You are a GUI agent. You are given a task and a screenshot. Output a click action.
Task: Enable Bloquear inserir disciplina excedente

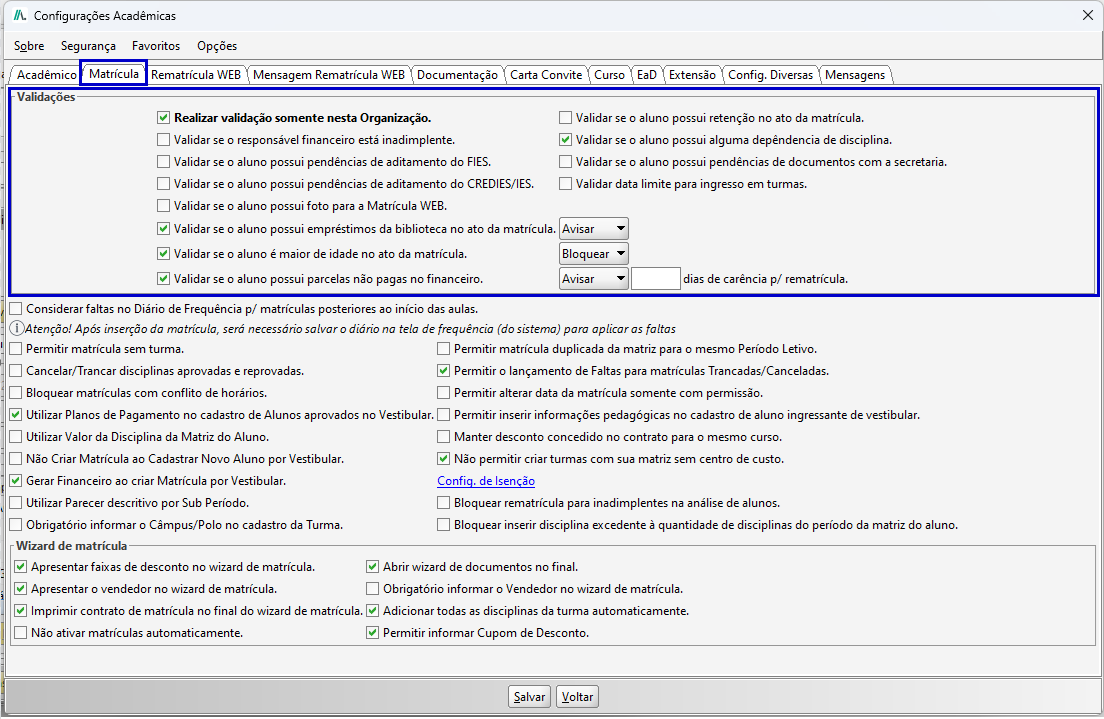coord(444,525)
